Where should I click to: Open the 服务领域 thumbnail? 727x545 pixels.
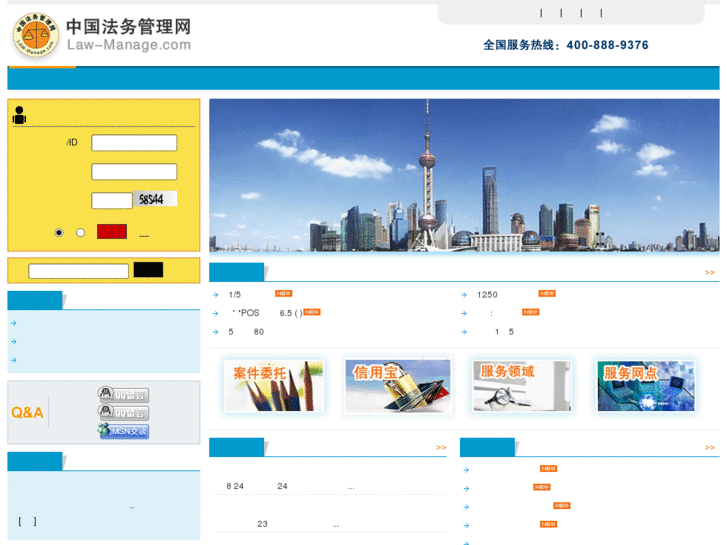[522, 386]
